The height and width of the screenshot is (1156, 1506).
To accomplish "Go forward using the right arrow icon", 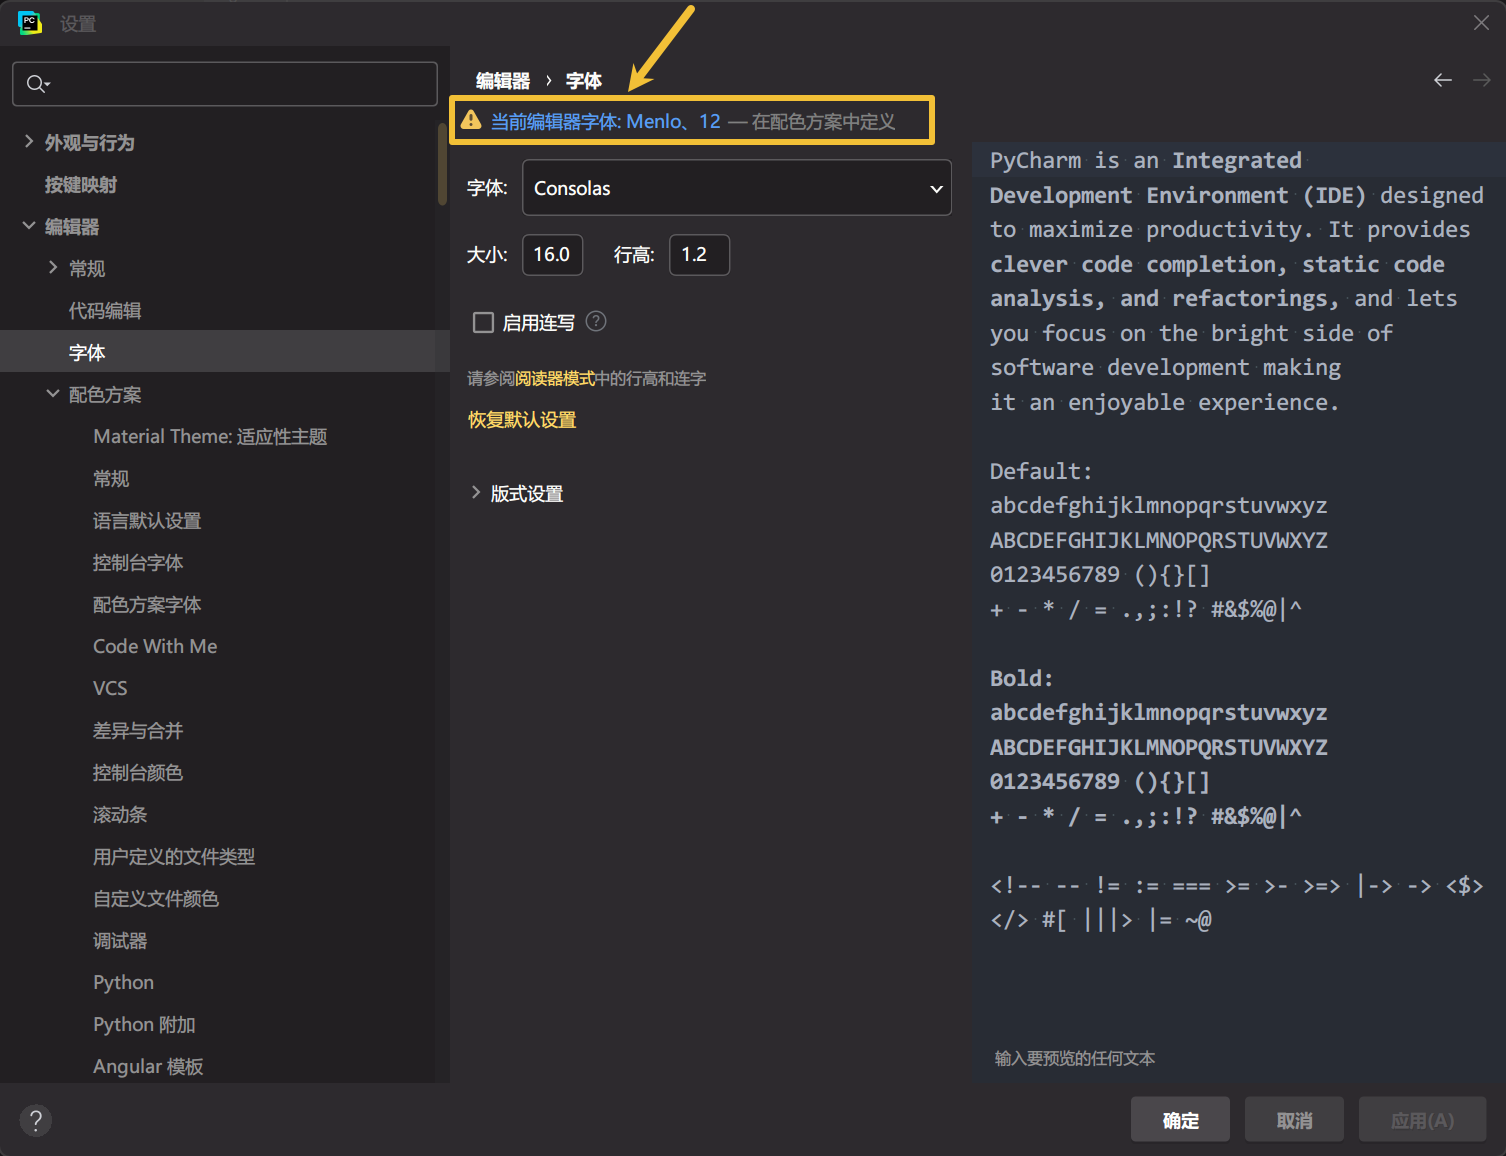I will 1481,80.
